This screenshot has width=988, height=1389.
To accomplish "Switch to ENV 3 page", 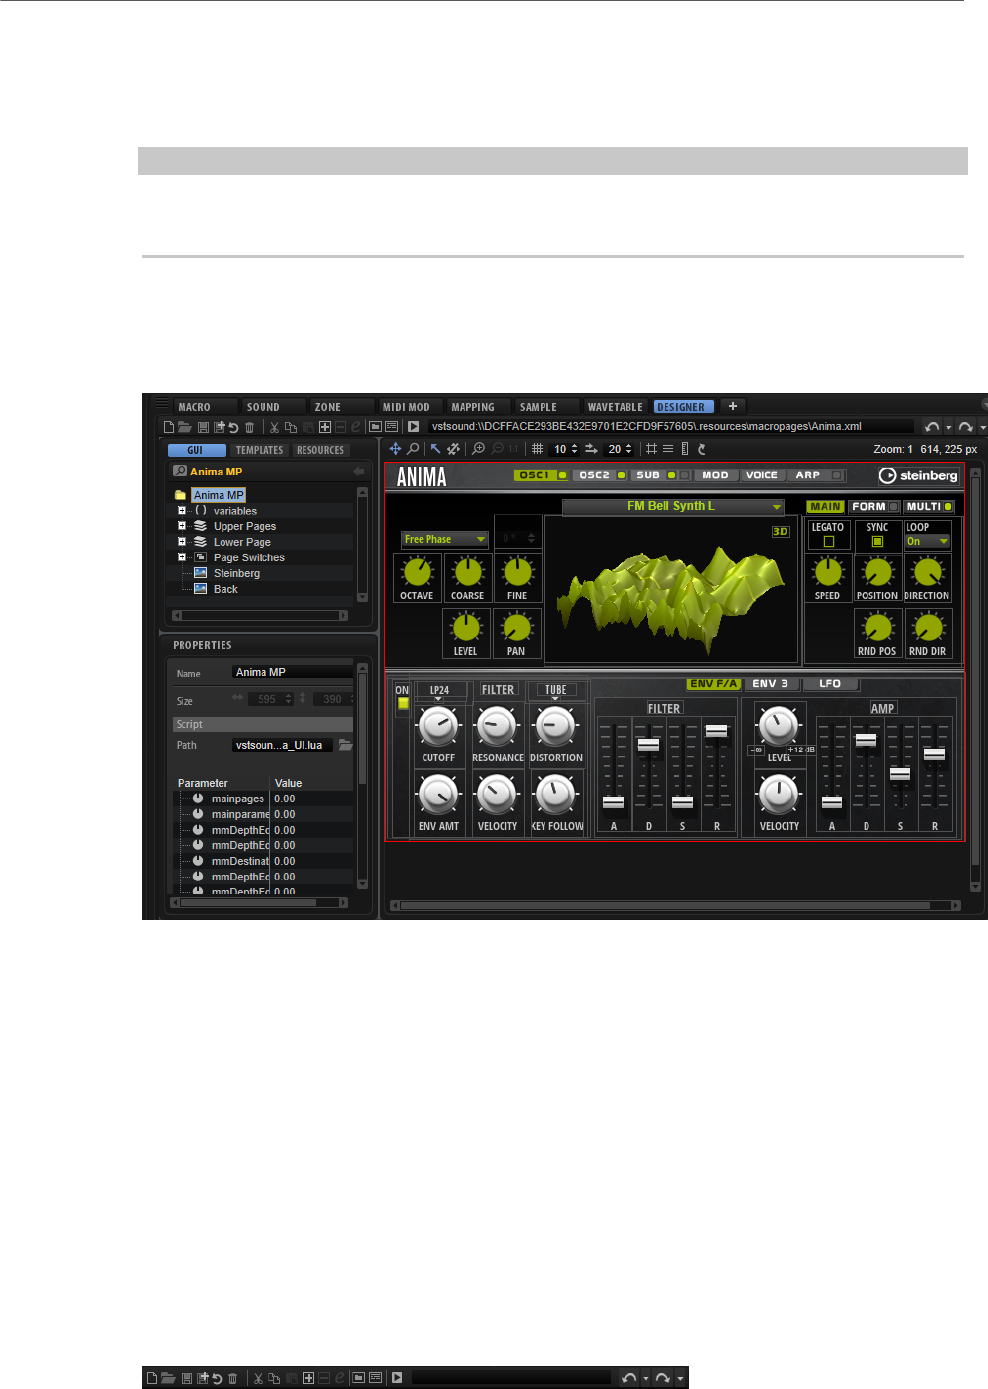I will click(770, 684).
